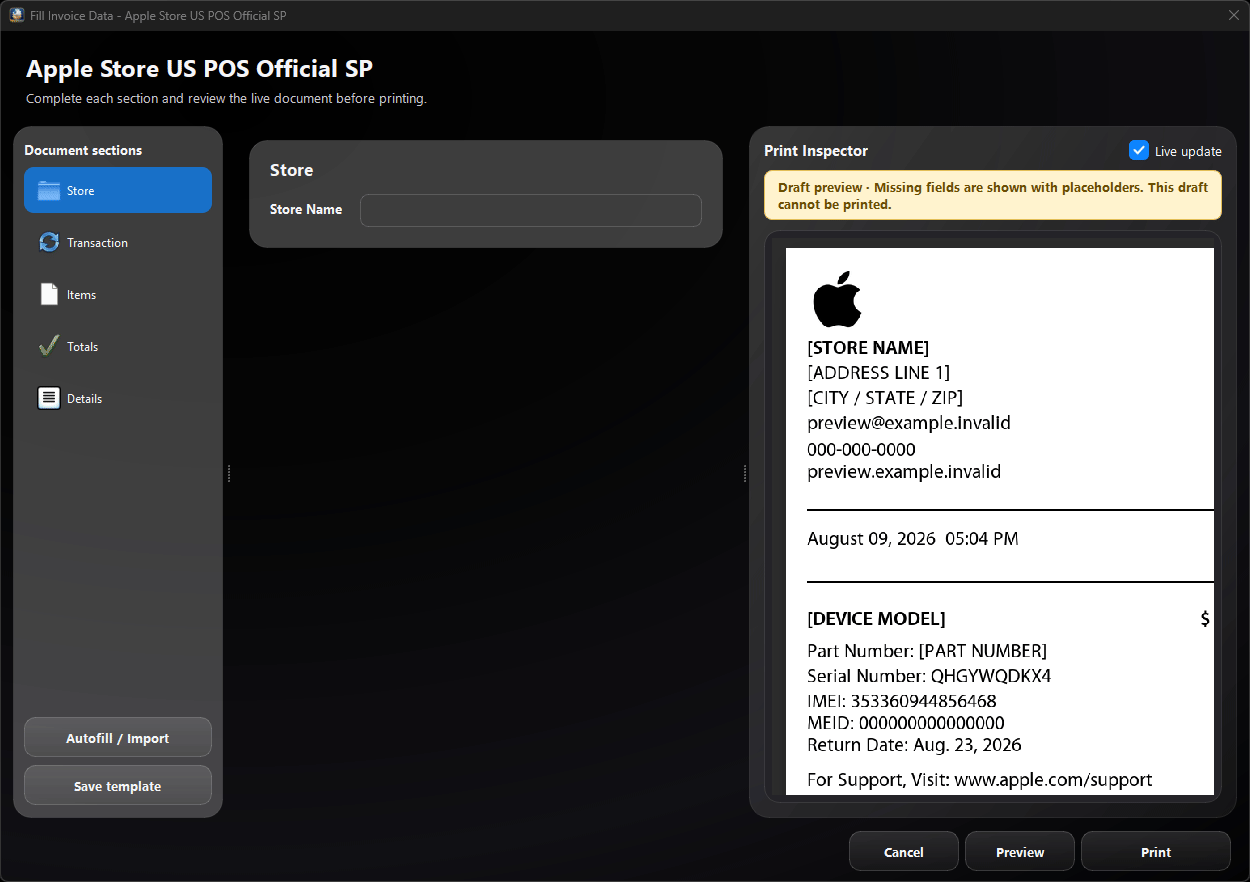Click the Part Number line in preview
The height and width of the screenshot is (882, 1250).
[x=927, y=651]
